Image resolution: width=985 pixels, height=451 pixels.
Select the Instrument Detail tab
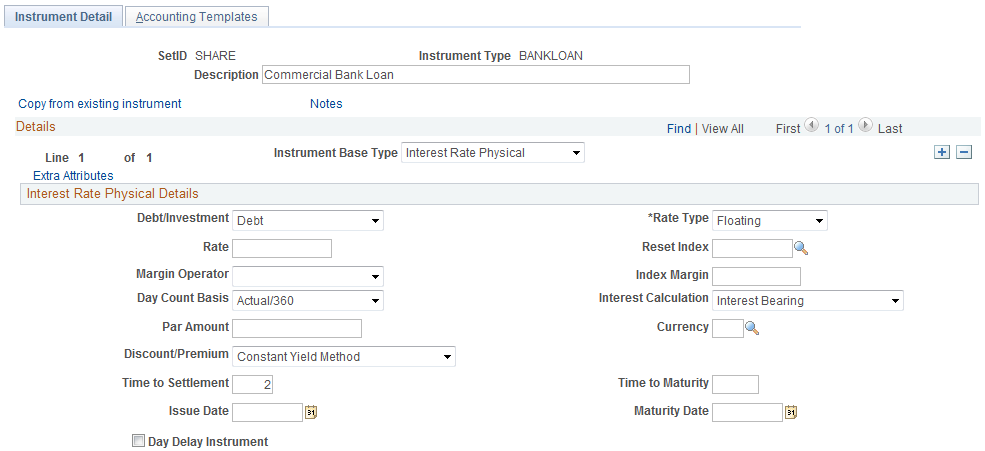pos(63,17)
